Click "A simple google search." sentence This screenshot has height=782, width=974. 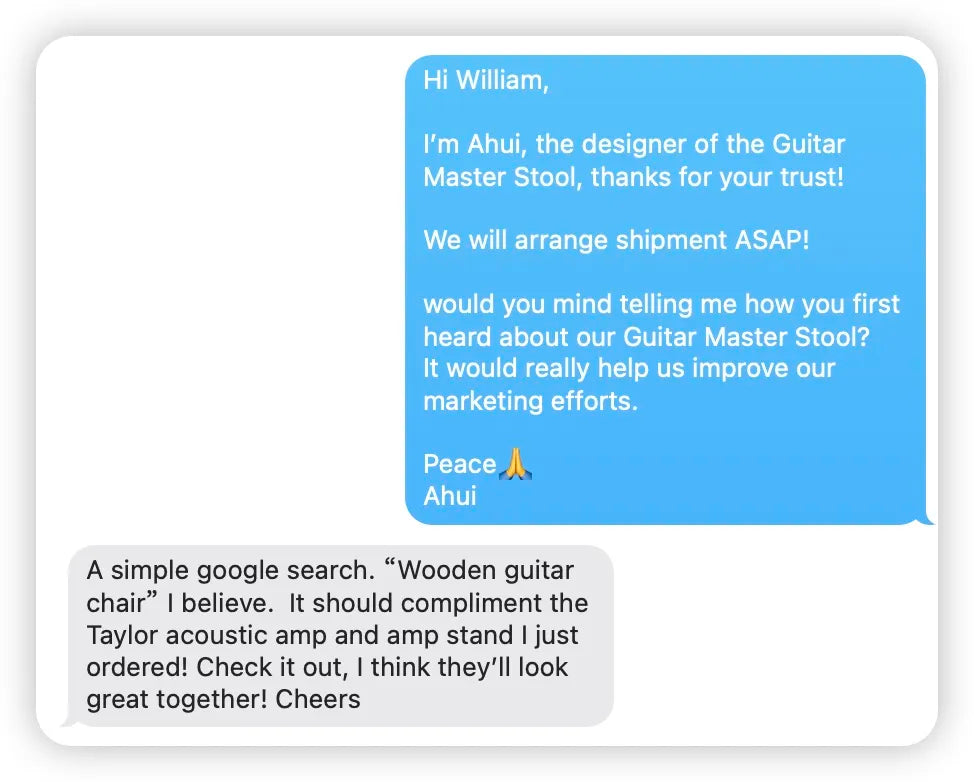tap(229, 571)
